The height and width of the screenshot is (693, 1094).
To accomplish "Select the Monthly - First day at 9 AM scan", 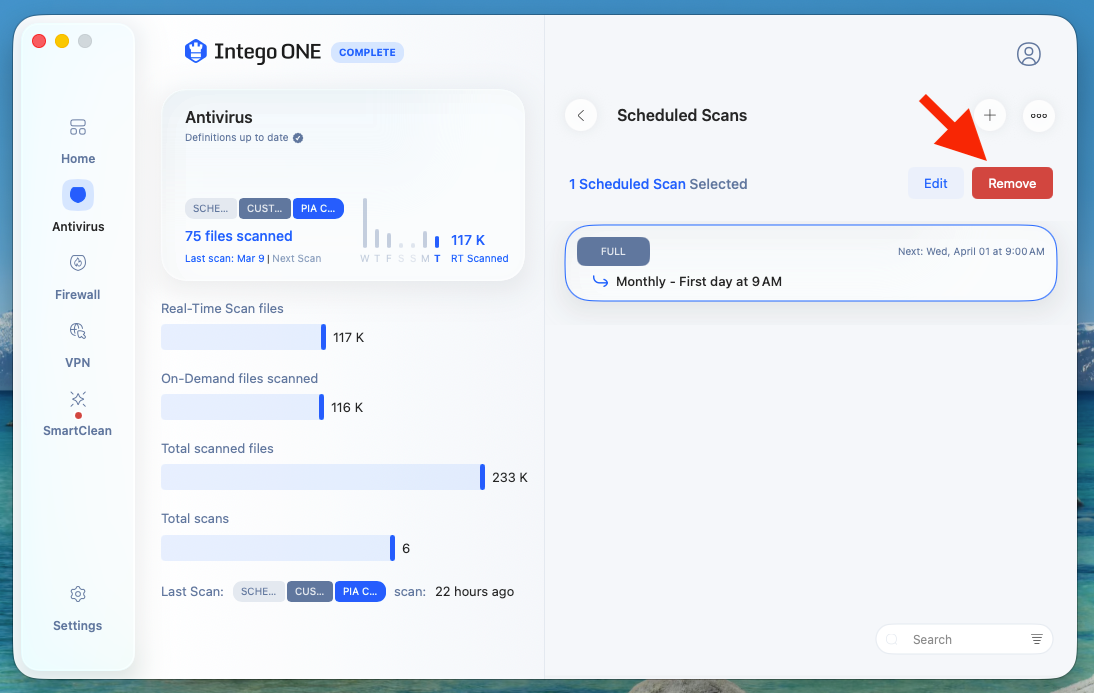I will click(811, 263).
